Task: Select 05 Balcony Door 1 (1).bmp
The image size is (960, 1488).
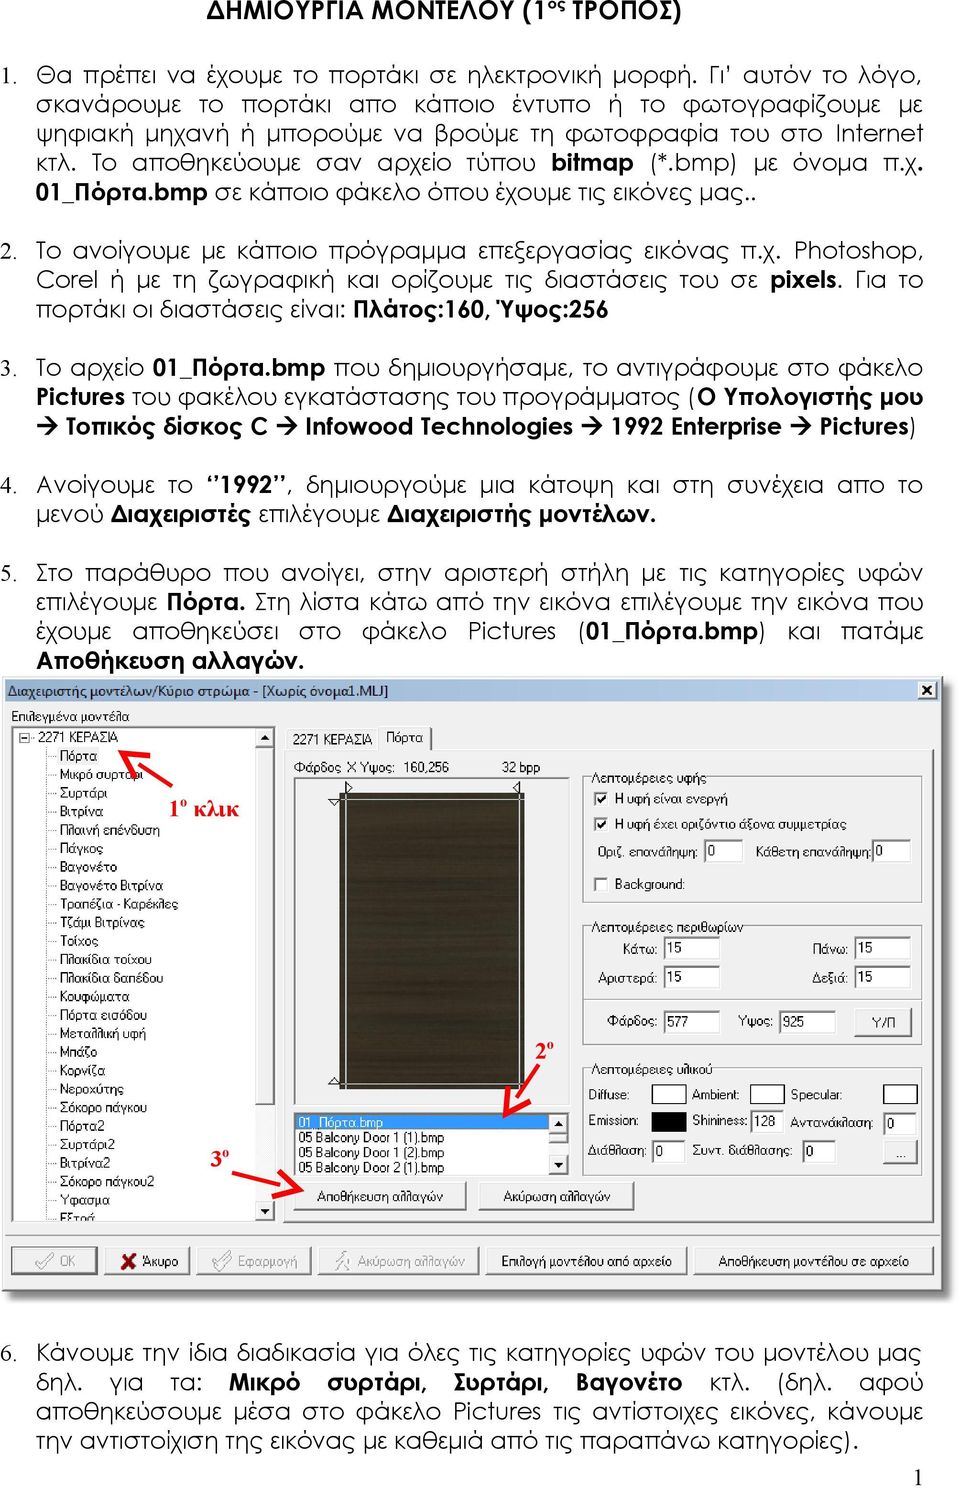Action: 422,1137
